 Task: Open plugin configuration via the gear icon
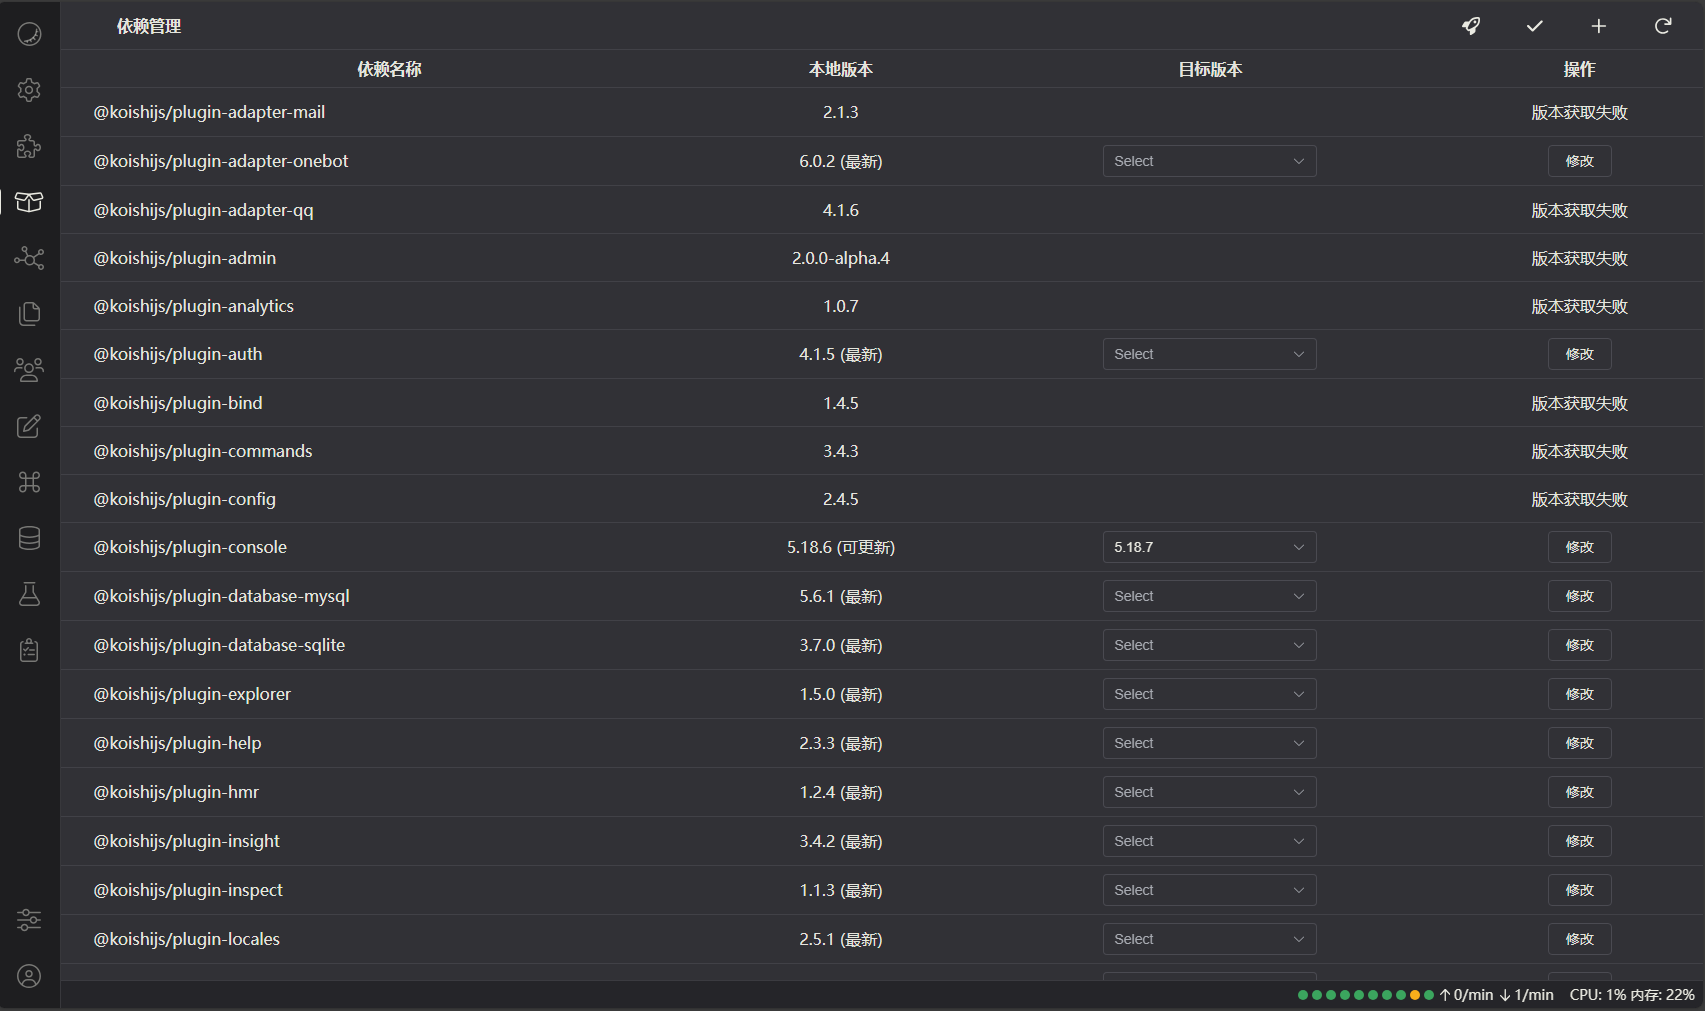(29, 90)
